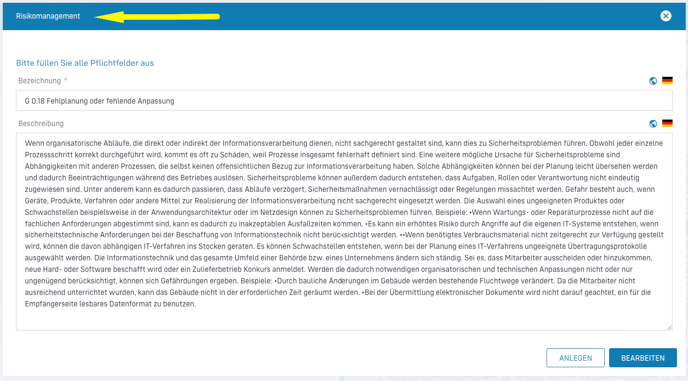Click the yellow arrow annotation in header
This screenshot has height=381, width=688.
point(157,17)
